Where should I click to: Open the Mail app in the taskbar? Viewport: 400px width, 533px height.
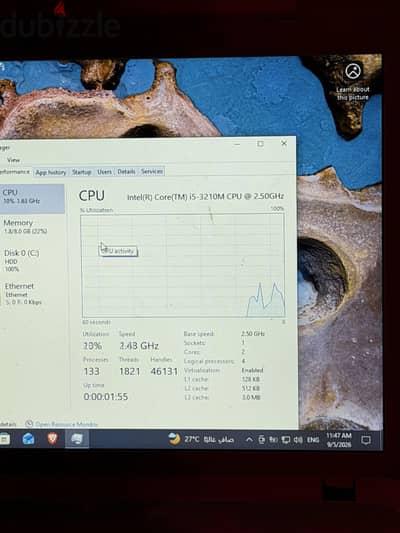click(28, 439)
